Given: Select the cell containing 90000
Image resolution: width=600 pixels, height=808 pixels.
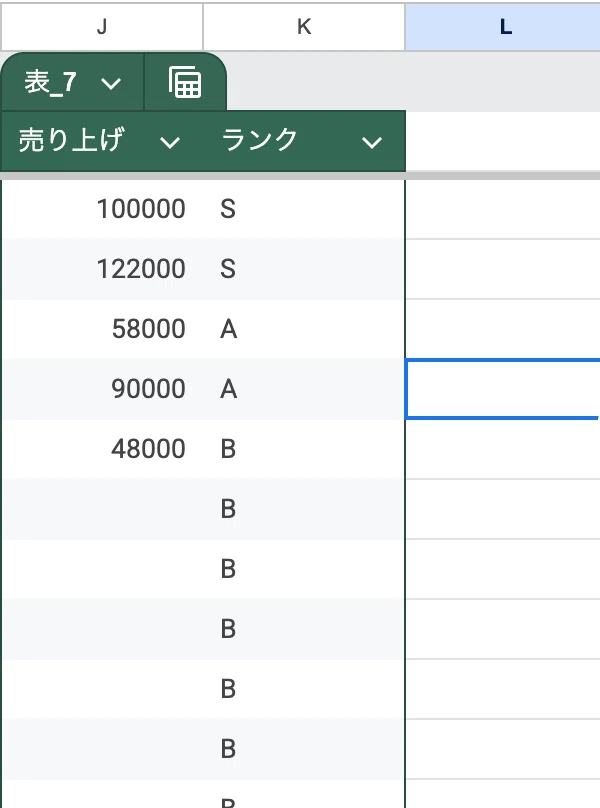Looking at the screenshot, I should point(102,389).
